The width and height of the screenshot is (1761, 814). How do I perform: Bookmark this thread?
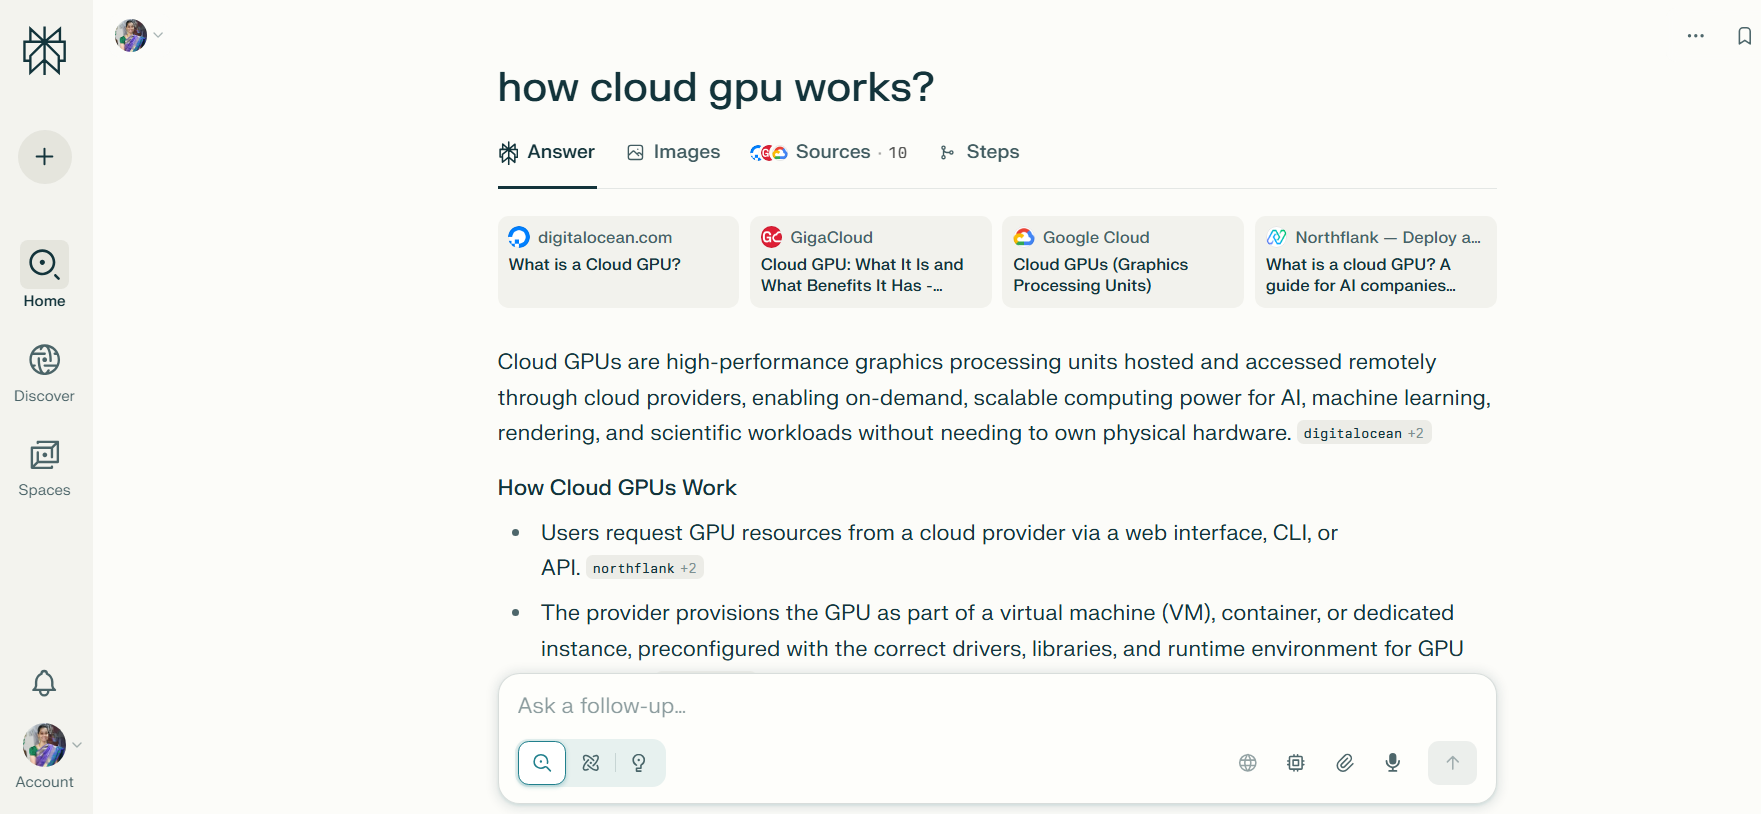click(1744, 36)
